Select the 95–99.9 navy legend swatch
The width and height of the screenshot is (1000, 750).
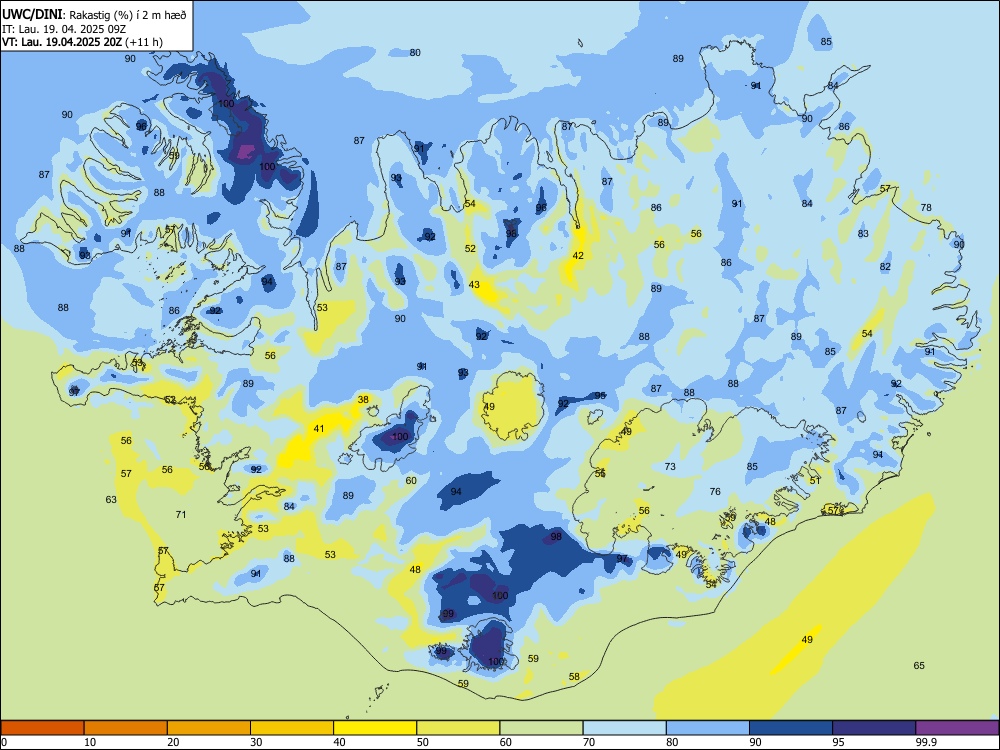(x=874, y=728)
